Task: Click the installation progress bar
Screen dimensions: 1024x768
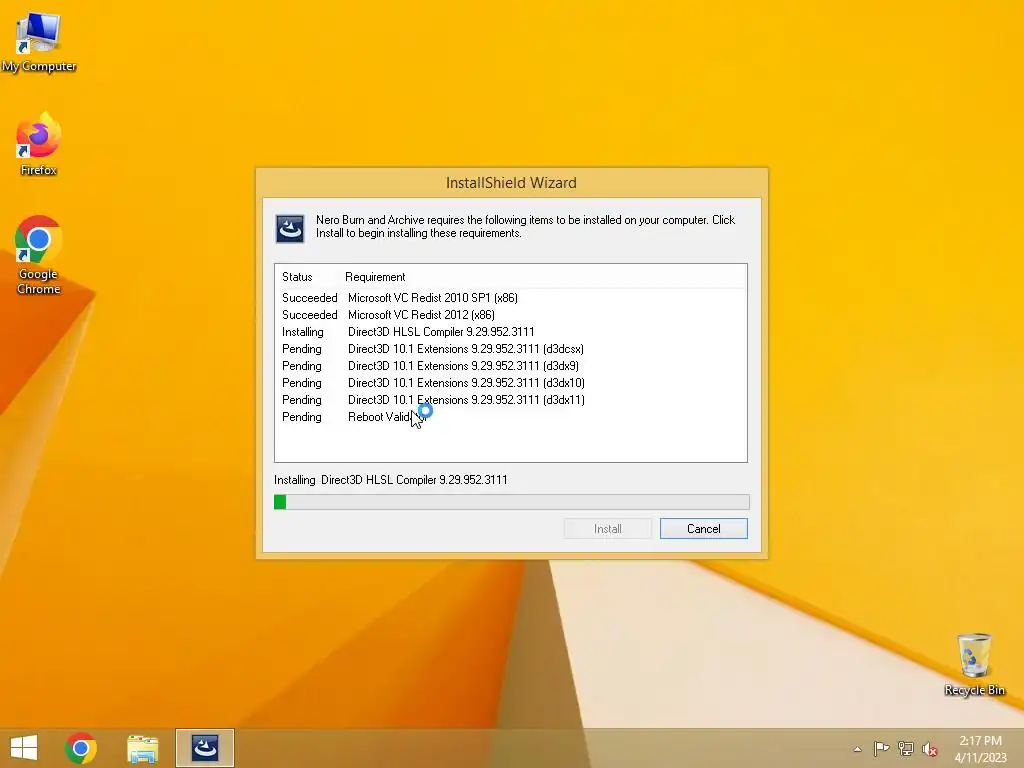Action: [x=511, y=502]
